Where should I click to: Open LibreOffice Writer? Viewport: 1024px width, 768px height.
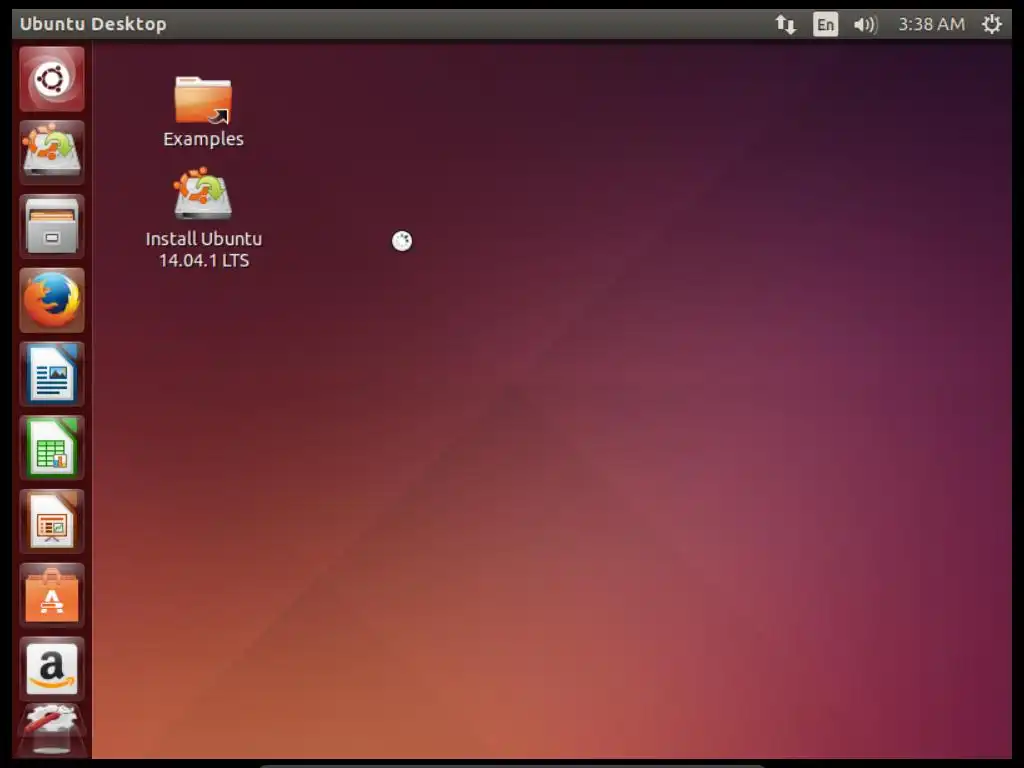pyautogui.click(x=52, y=374)
